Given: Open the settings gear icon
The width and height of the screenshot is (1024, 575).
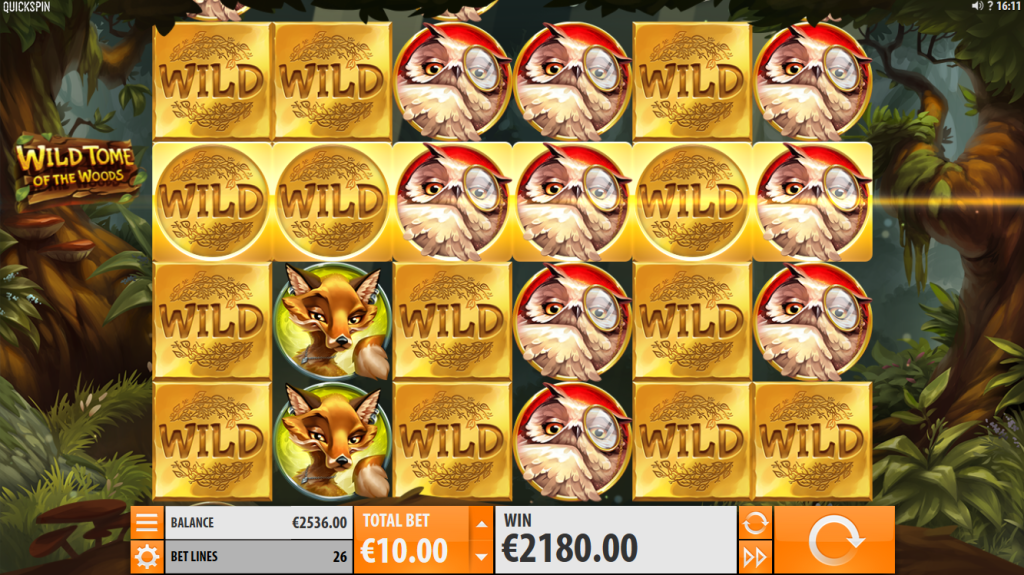Looking at the screenshot, I should coord(146,557).
